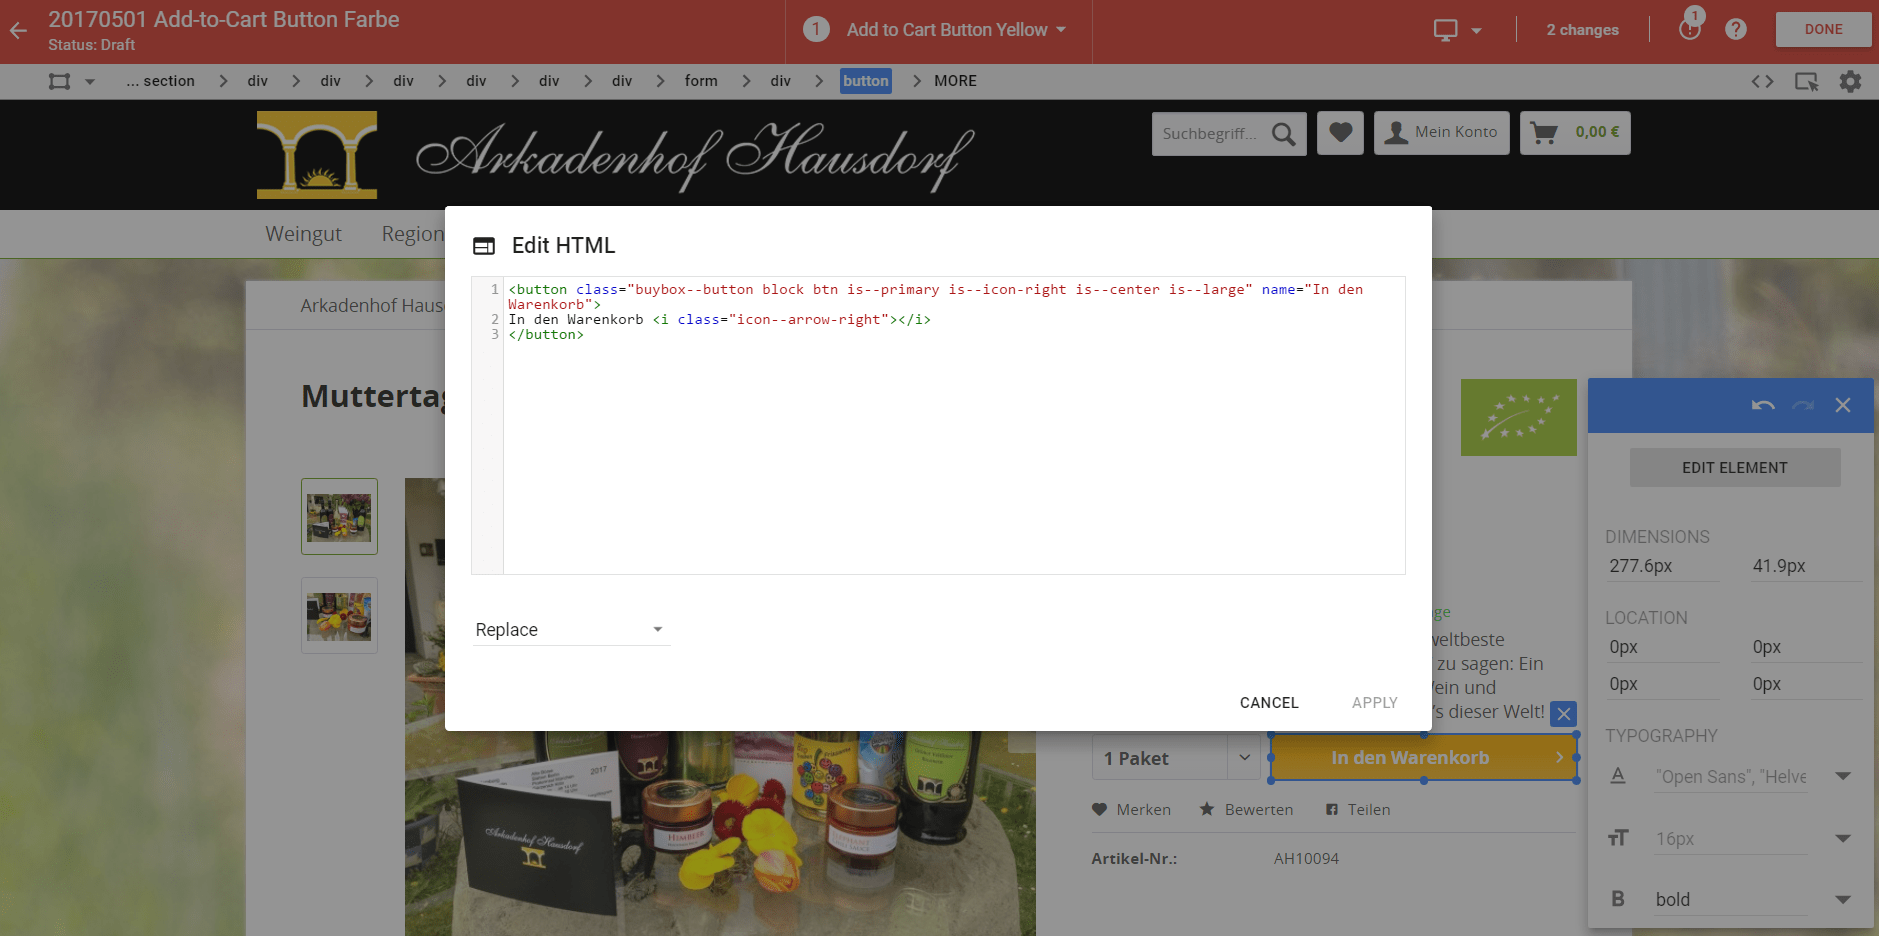
Task: Click the back arrow in the header
Action: coord(19,31)
